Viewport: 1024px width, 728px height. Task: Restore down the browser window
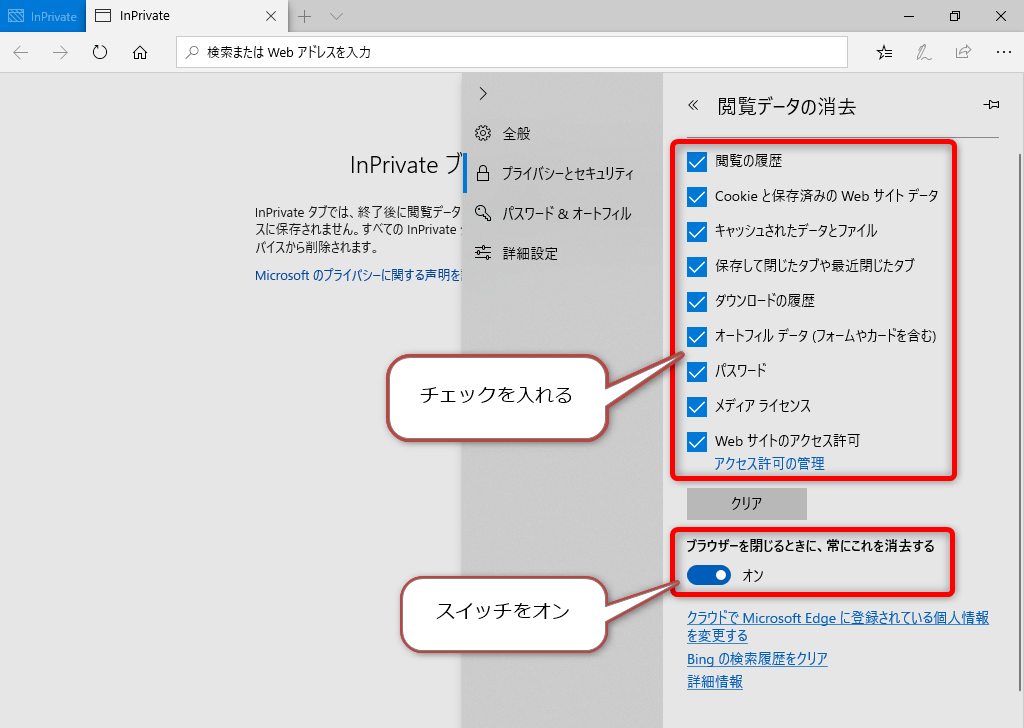(955, 16)
